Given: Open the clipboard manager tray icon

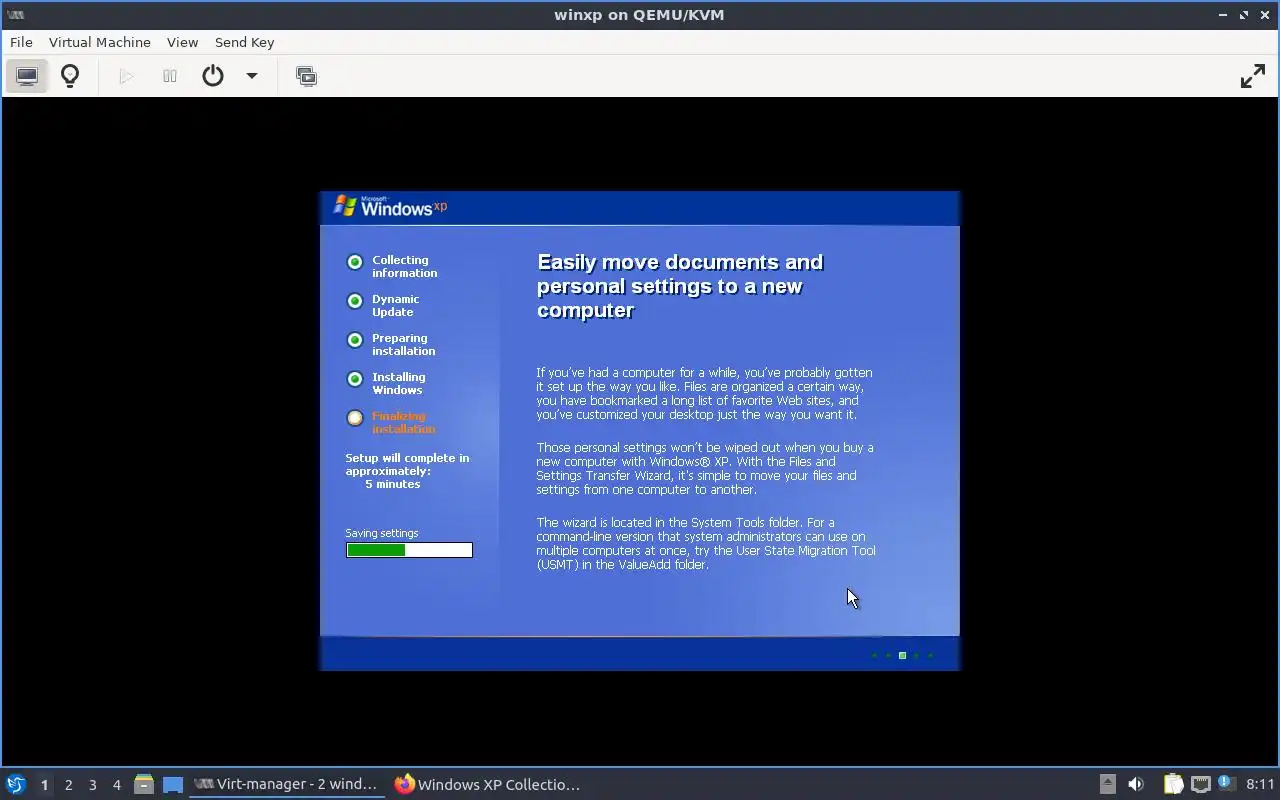Looking at the screenshot, I should [x=1173, y=784].
